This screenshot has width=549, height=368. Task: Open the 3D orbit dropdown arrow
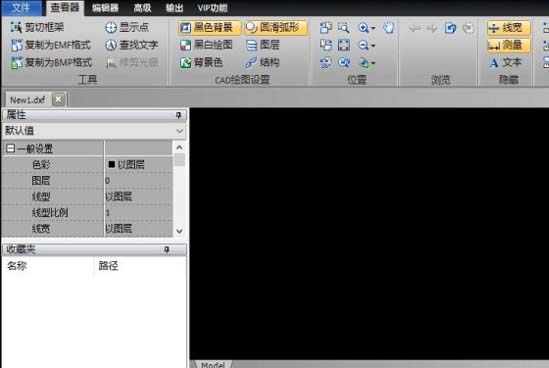373,63
